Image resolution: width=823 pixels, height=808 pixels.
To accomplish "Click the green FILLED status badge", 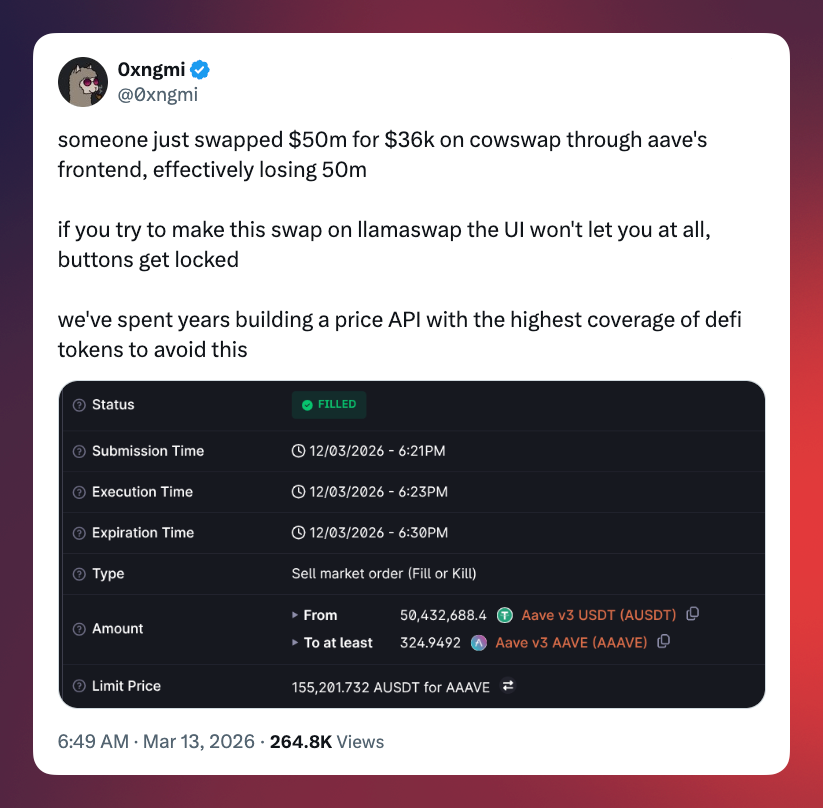I will (x=329, y=405).
